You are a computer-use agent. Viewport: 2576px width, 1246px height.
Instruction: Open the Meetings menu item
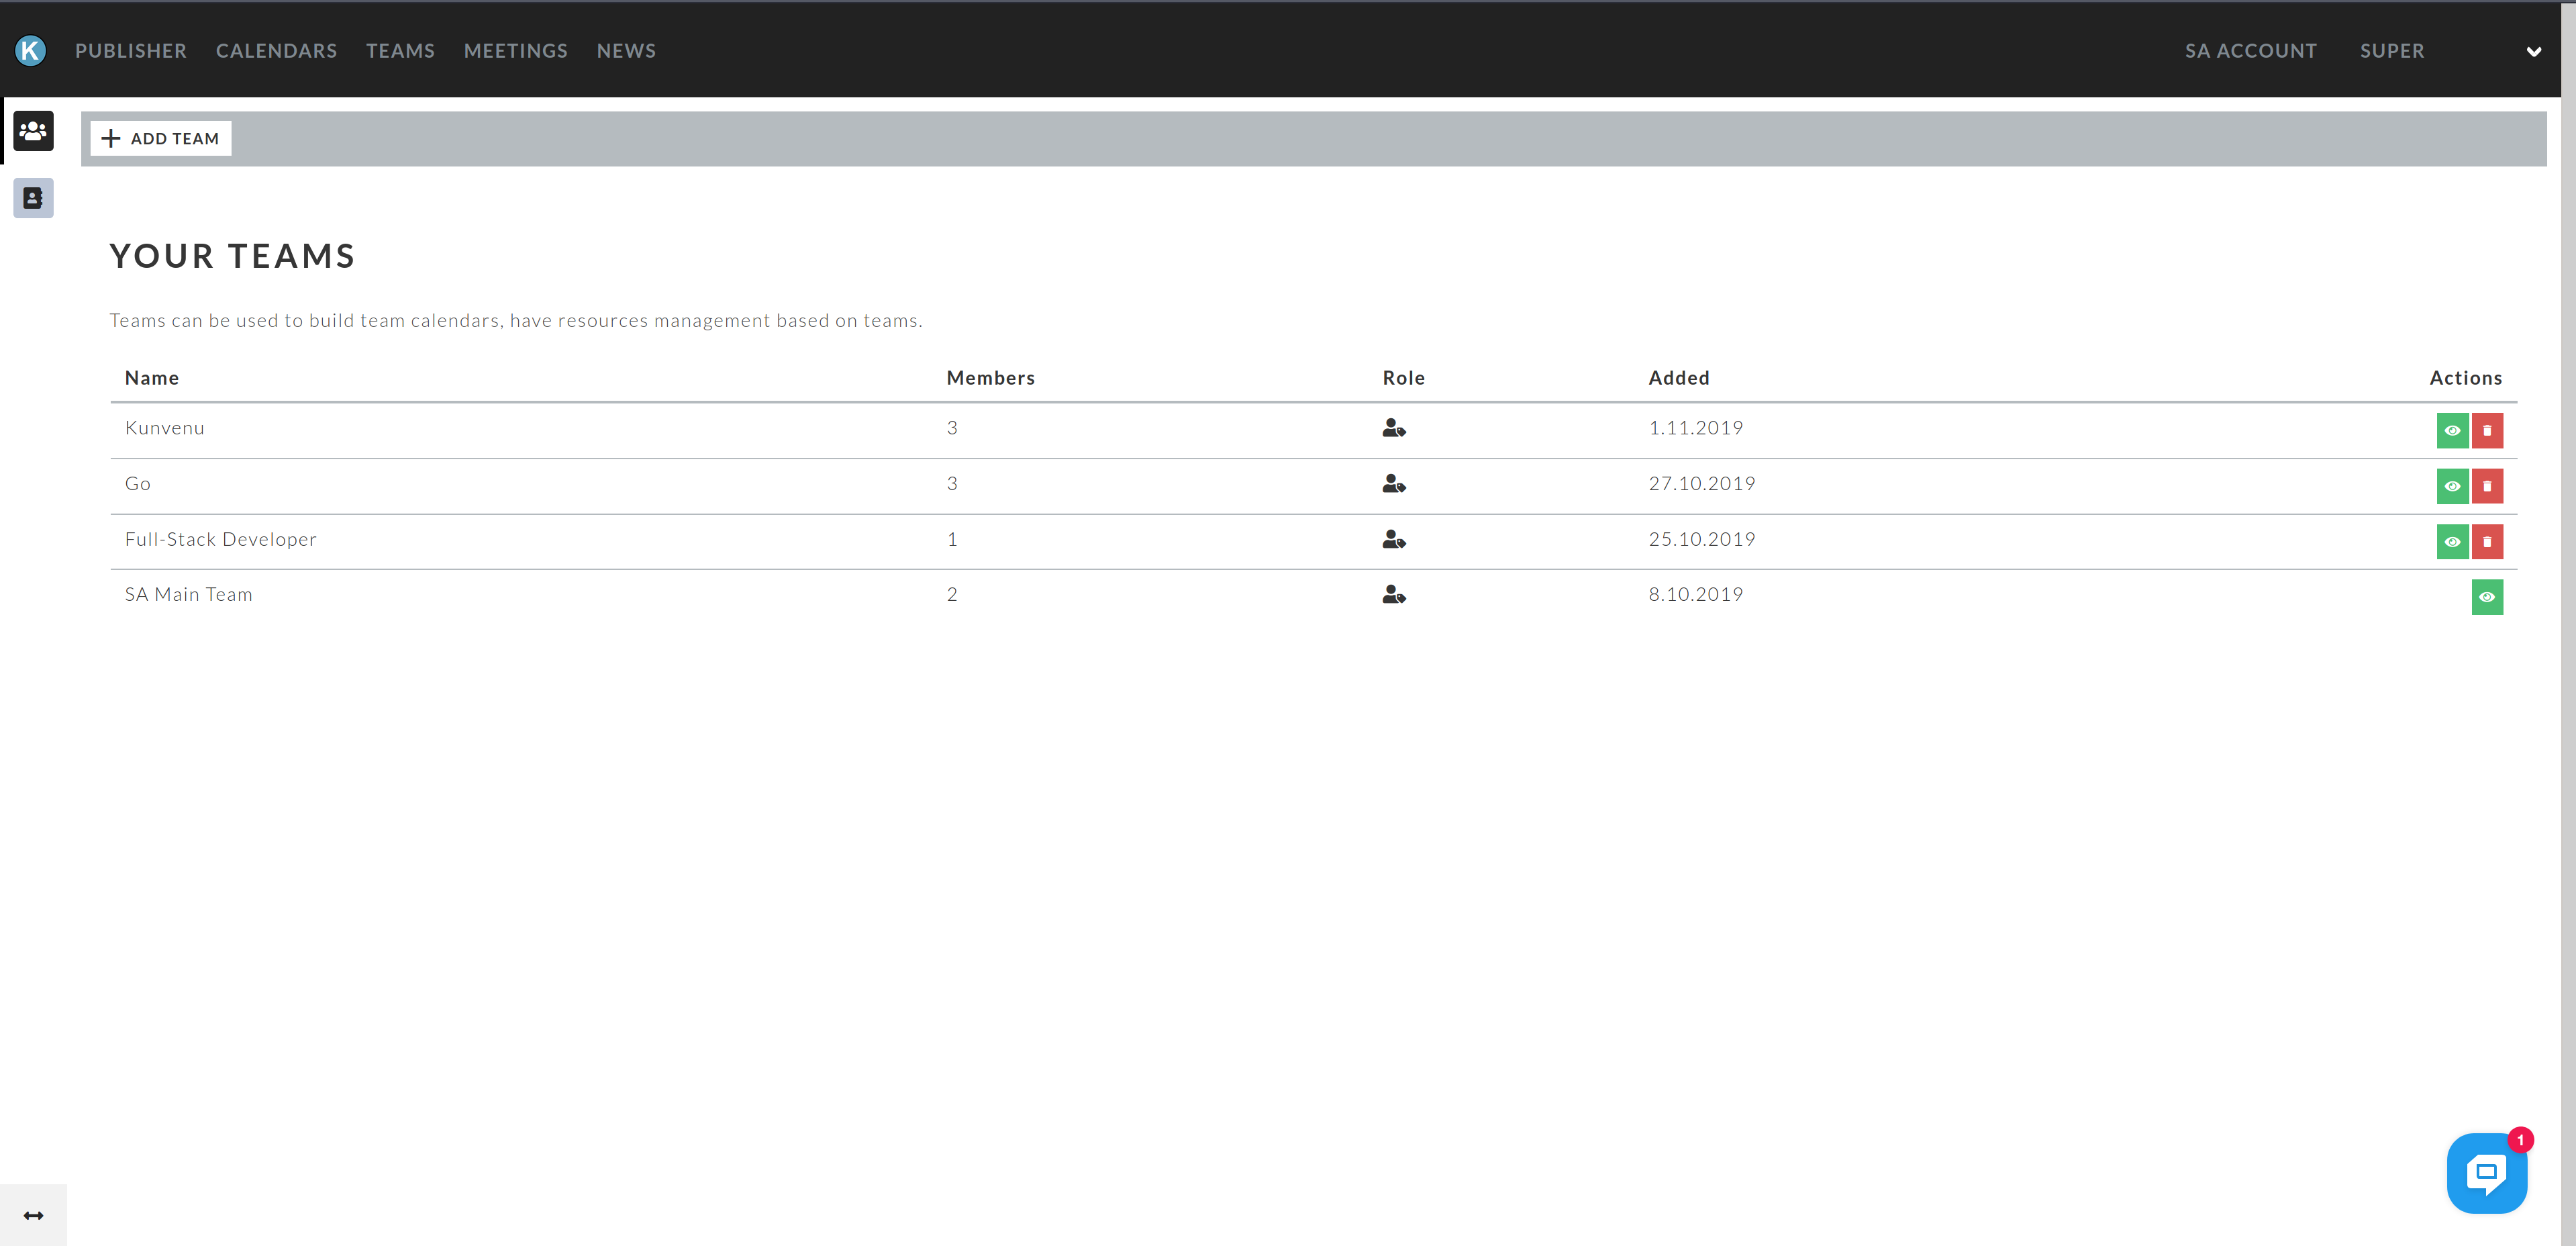coord(515,51)
